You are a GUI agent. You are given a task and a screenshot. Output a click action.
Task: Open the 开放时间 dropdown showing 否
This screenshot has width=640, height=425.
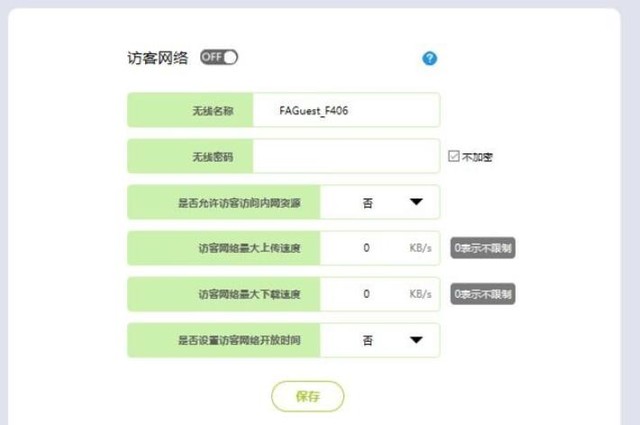coord(380,340)
